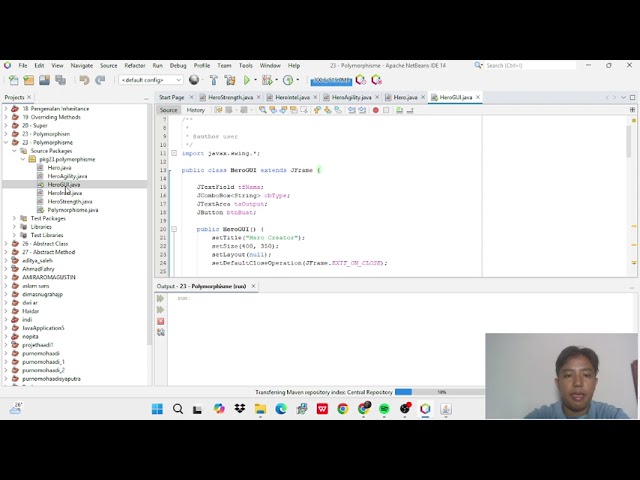Click the Comment icon in editor toolbar
The image size is (640, 480).
tap(399, 110)
